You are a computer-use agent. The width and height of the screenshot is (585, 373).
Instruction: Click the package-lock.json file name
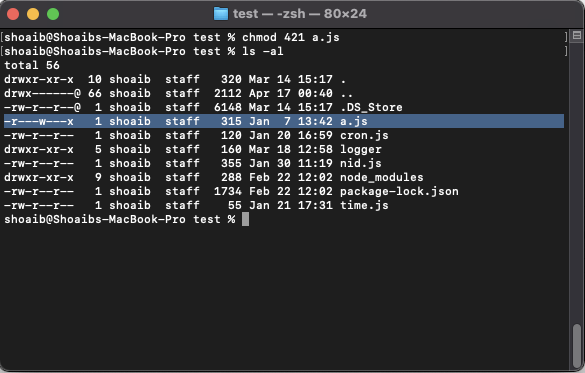[x=399, y=191]
